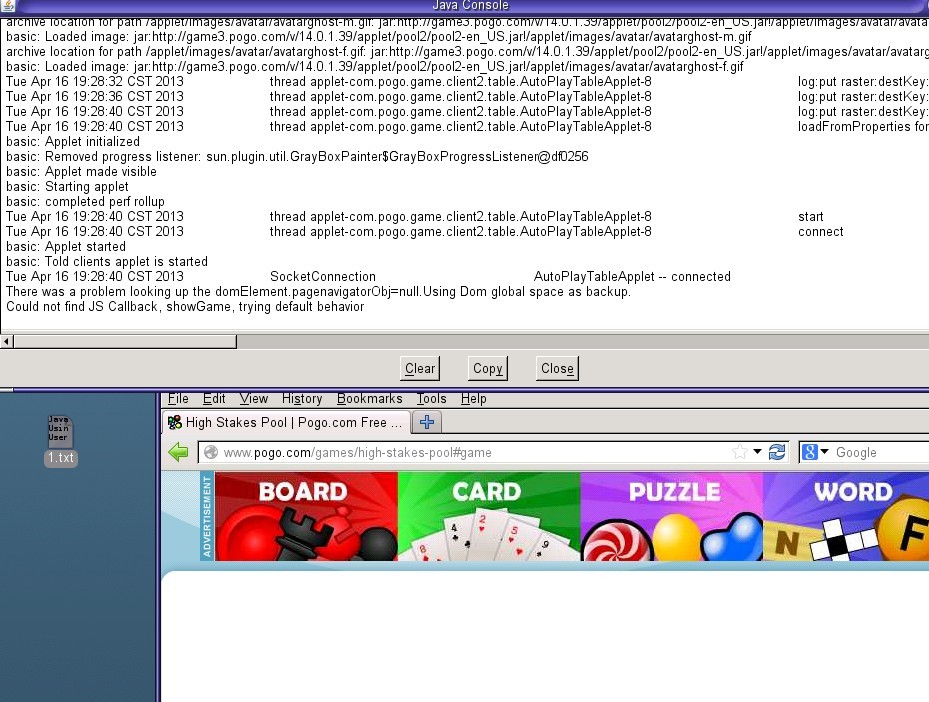Screen dimensions: 929x702
Task: Click the green back arrow in browser
Action: click(x=179, y=453)
